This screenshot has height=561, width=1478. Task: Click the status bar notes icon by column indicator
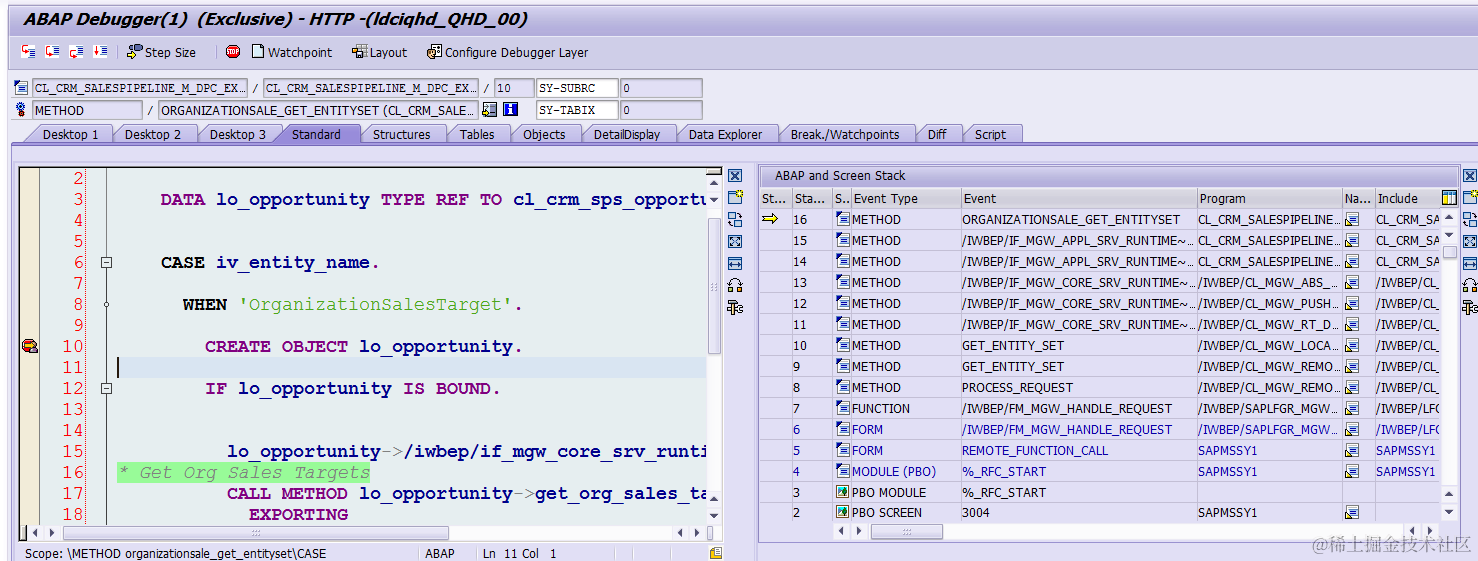click(x=716, y=552)
